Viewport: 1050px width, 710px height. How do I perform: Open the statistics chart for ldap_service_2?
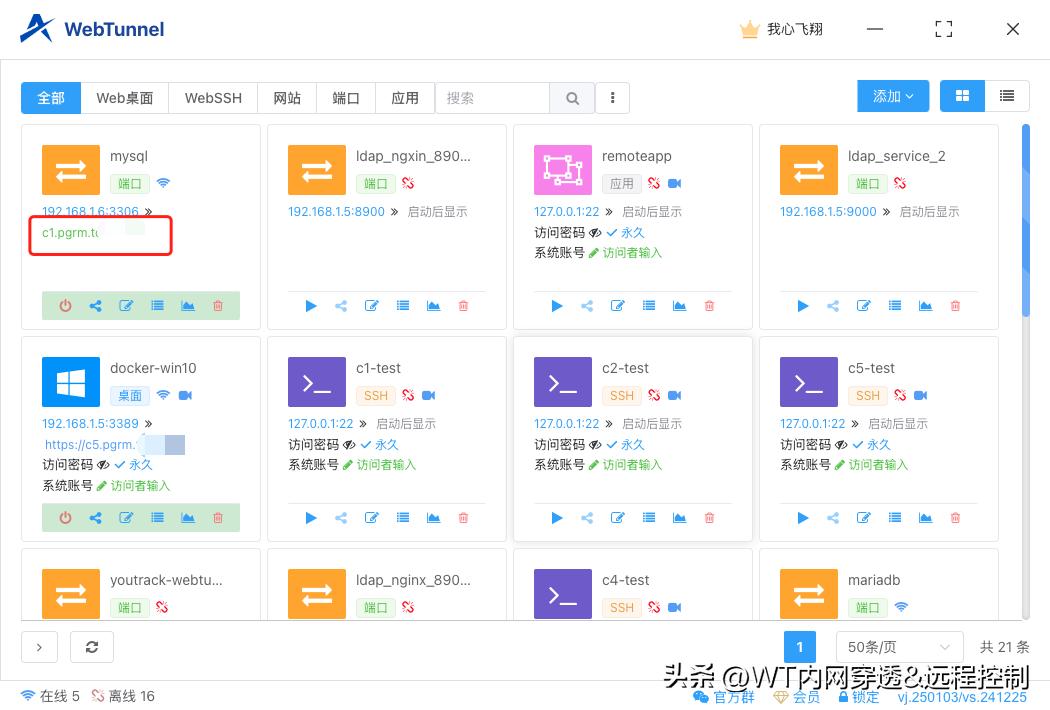pyautogui.click(x=925, y=305)
